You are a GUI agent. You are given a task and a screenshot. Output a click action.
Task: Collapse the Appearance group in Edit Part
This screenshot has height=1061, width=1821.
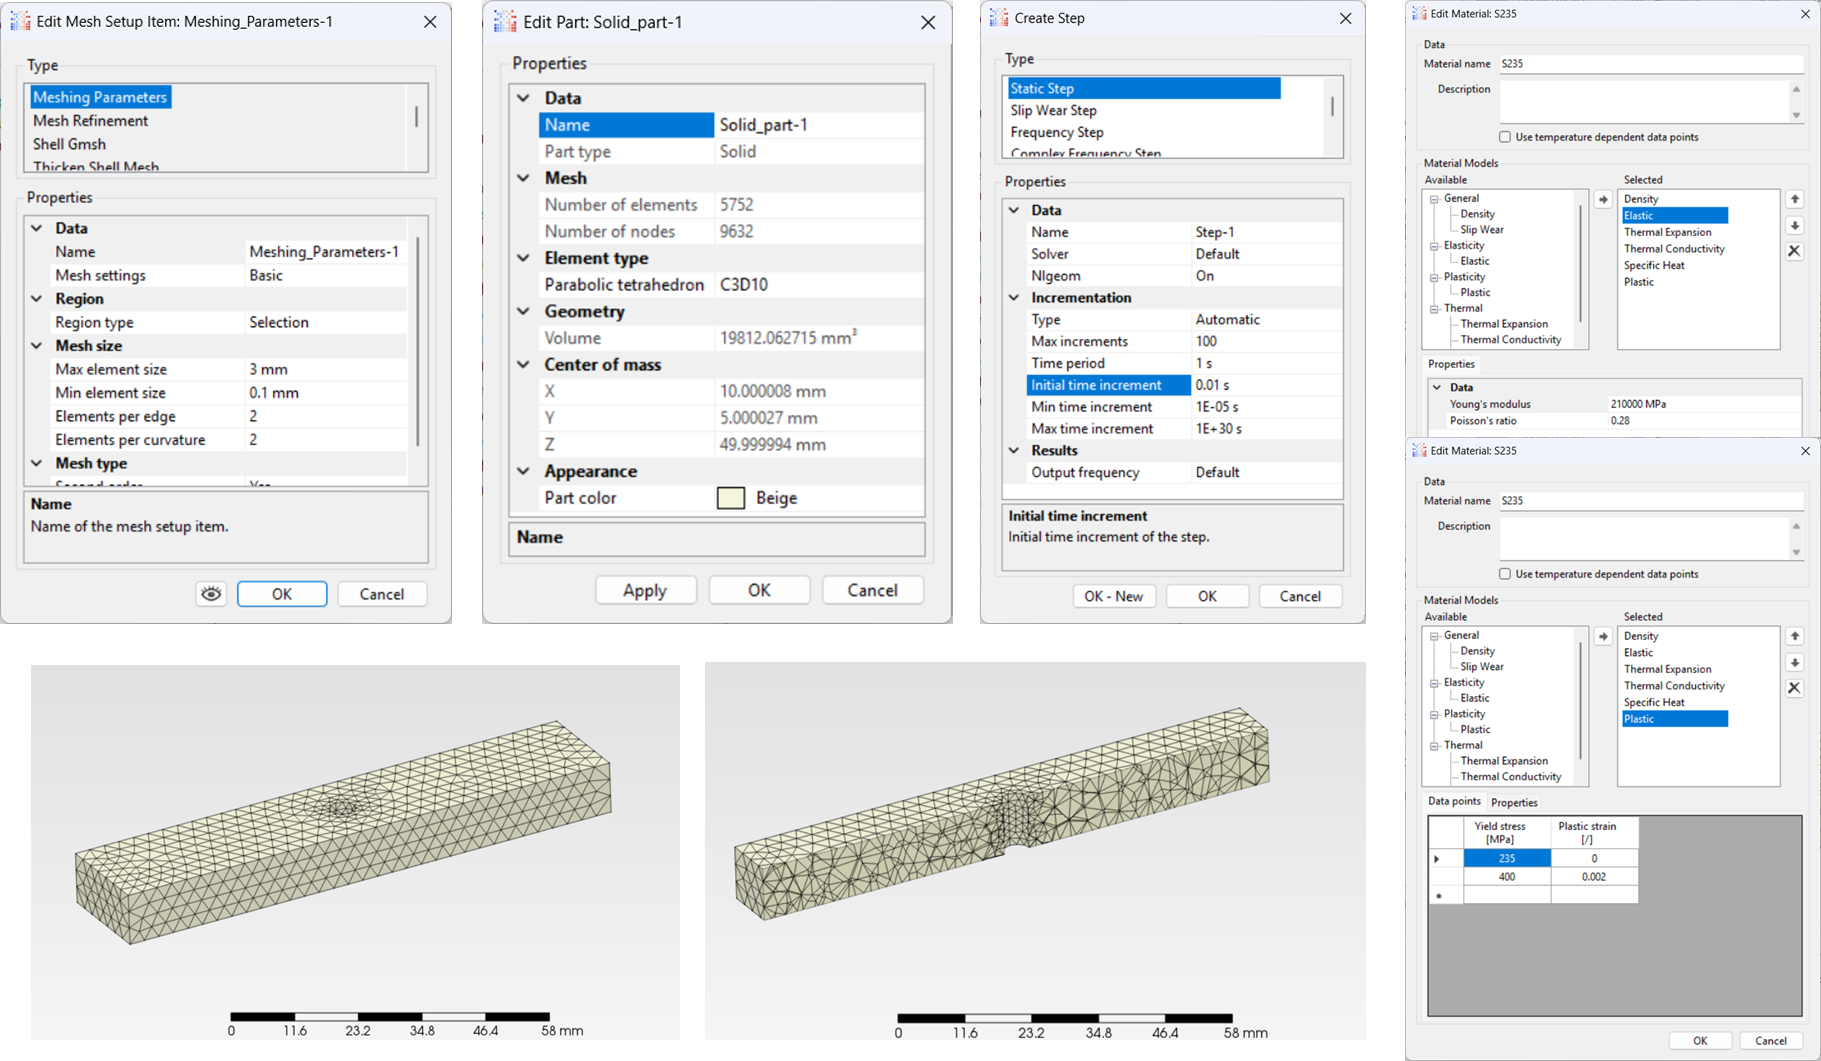point(523,471)
